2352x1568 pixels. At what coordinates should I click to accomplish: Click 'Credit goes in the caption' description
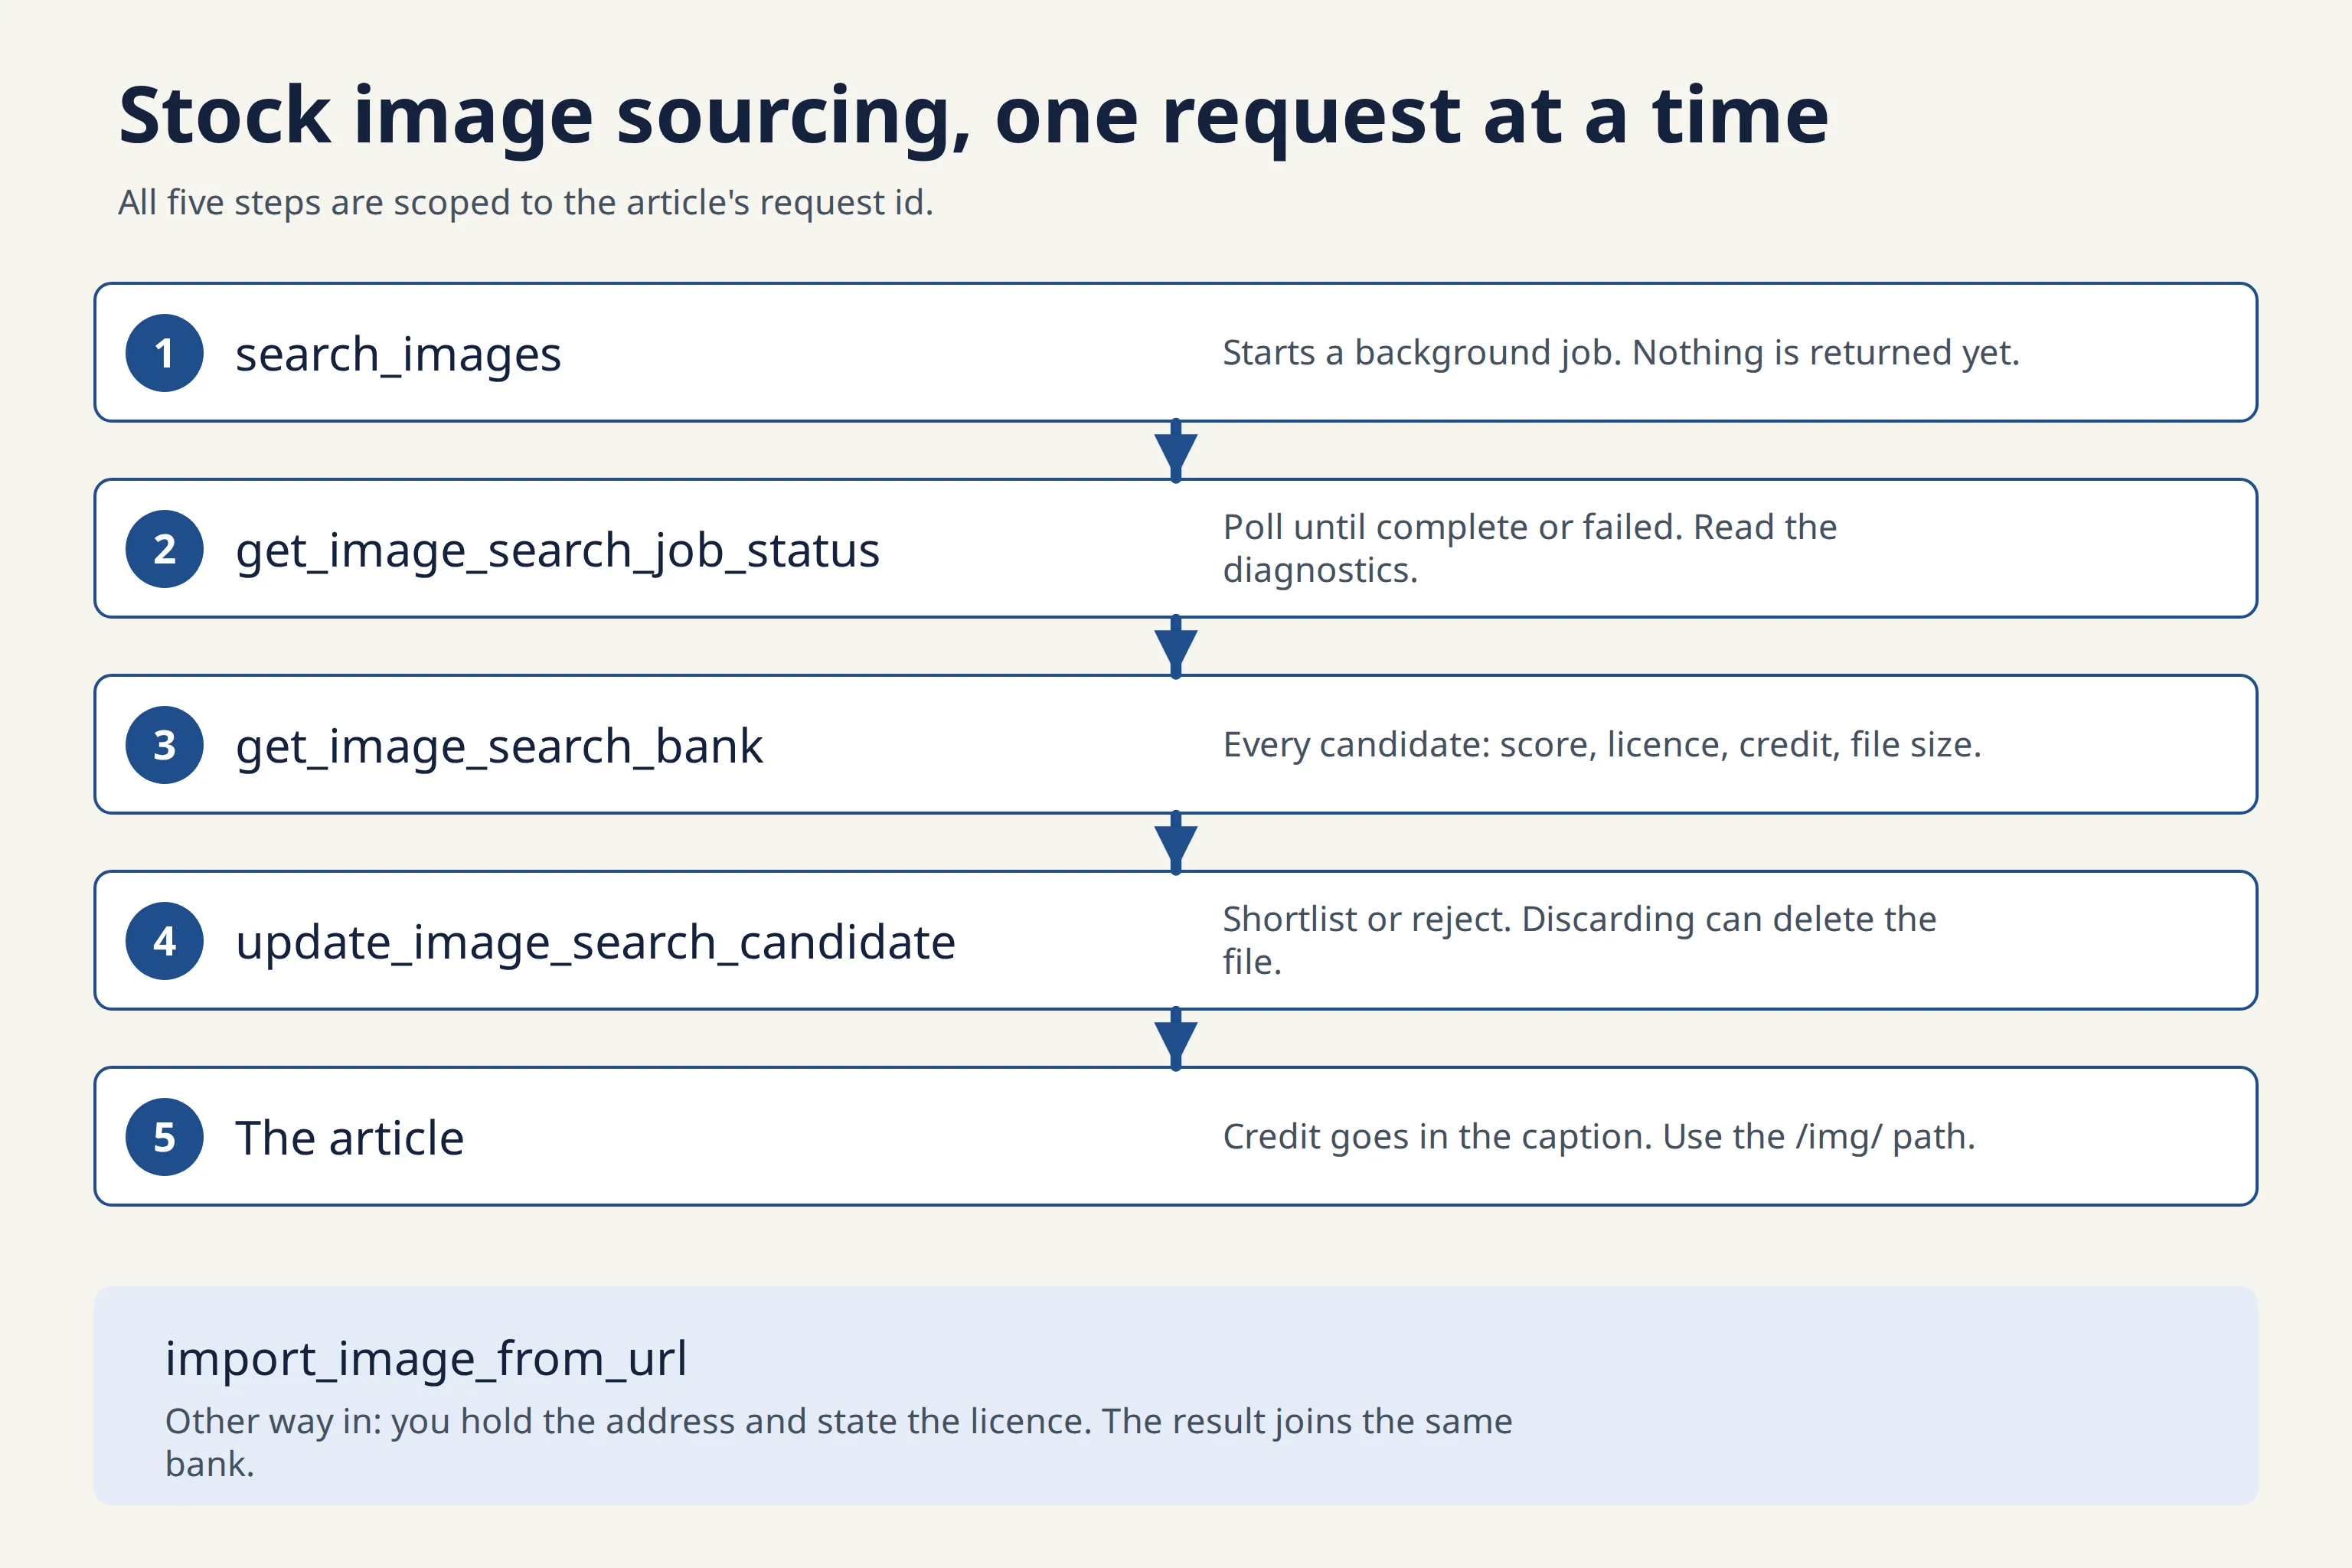pyautogui.click(x=1599, y=1137)
